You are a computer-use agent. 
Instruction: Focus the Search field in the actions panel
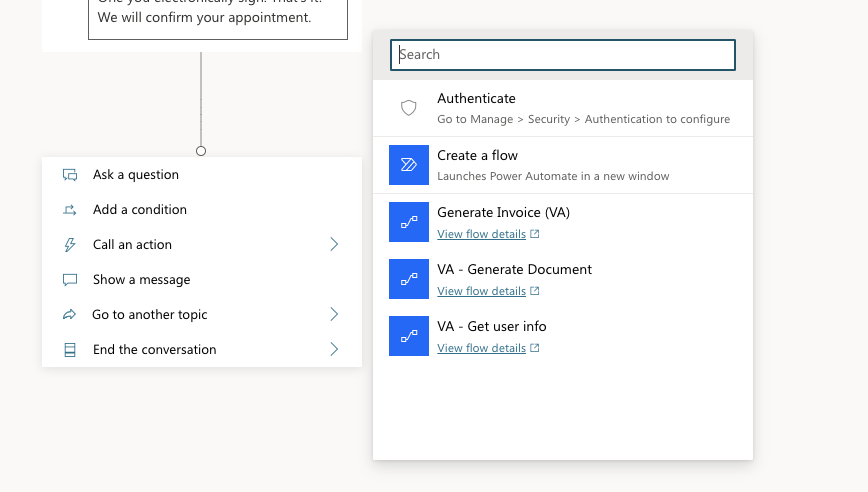click(563, 55)
